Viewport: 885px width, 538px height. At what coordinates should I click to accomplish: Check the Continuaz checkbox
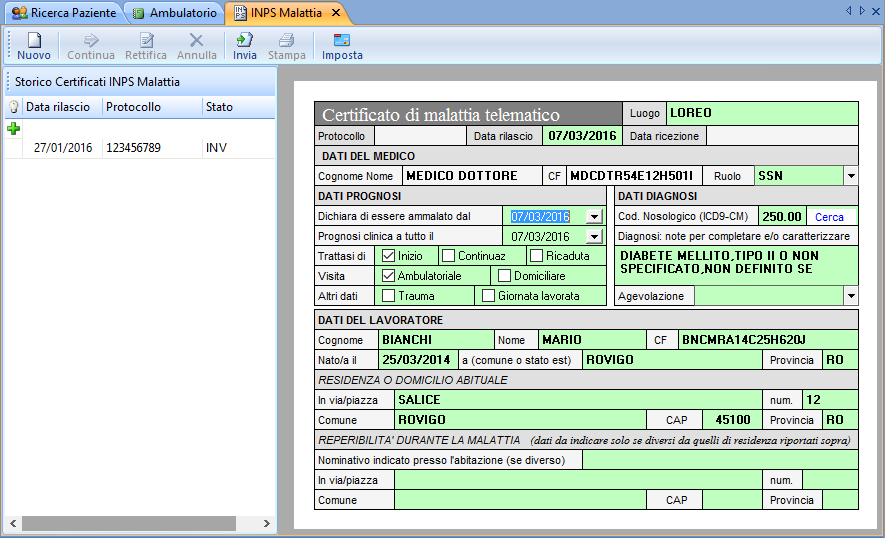coord(449,256)
